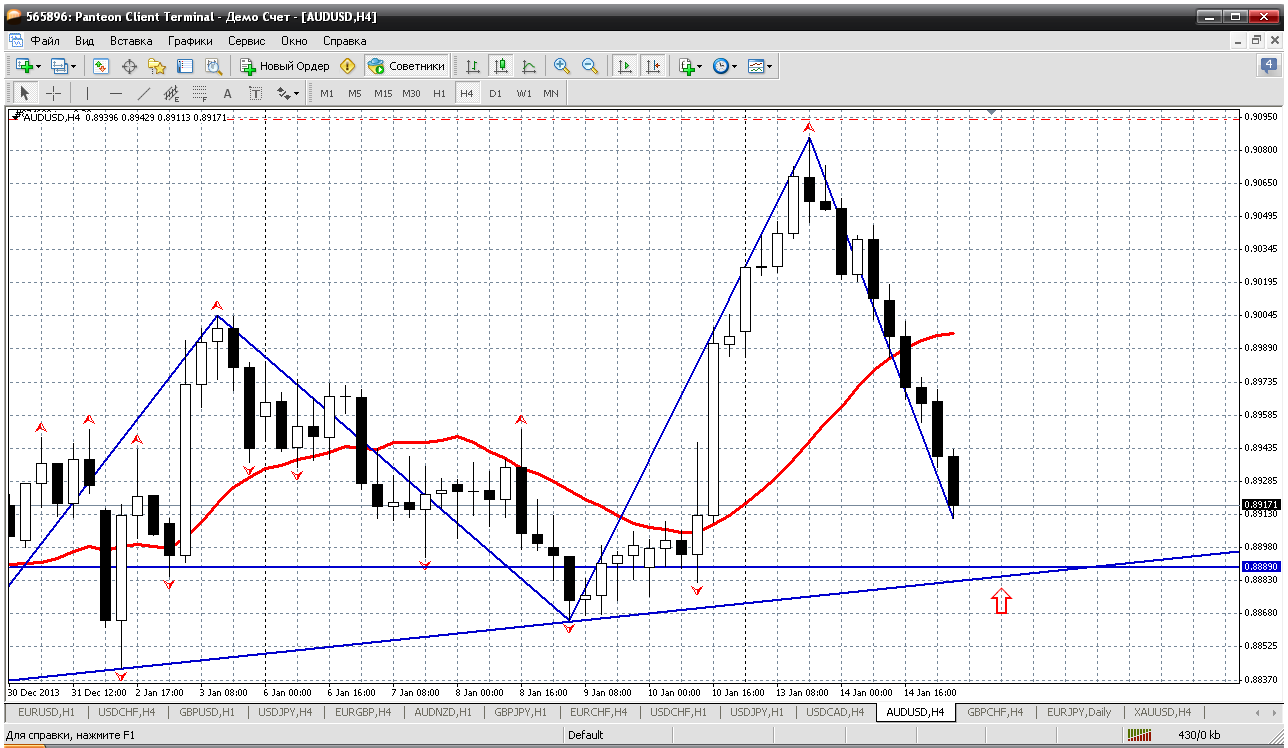
Task: Open the Файл menu
Action: point(45,41)
